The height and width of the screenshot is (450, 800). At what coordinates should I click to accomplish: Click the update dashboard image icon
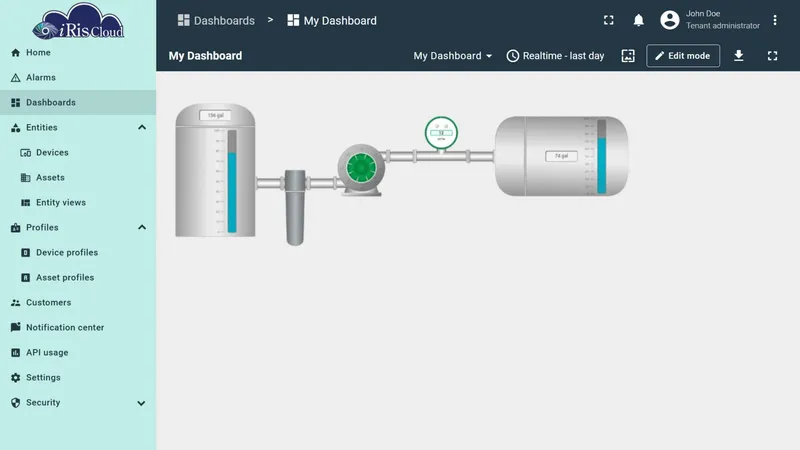tap(628, 56)
